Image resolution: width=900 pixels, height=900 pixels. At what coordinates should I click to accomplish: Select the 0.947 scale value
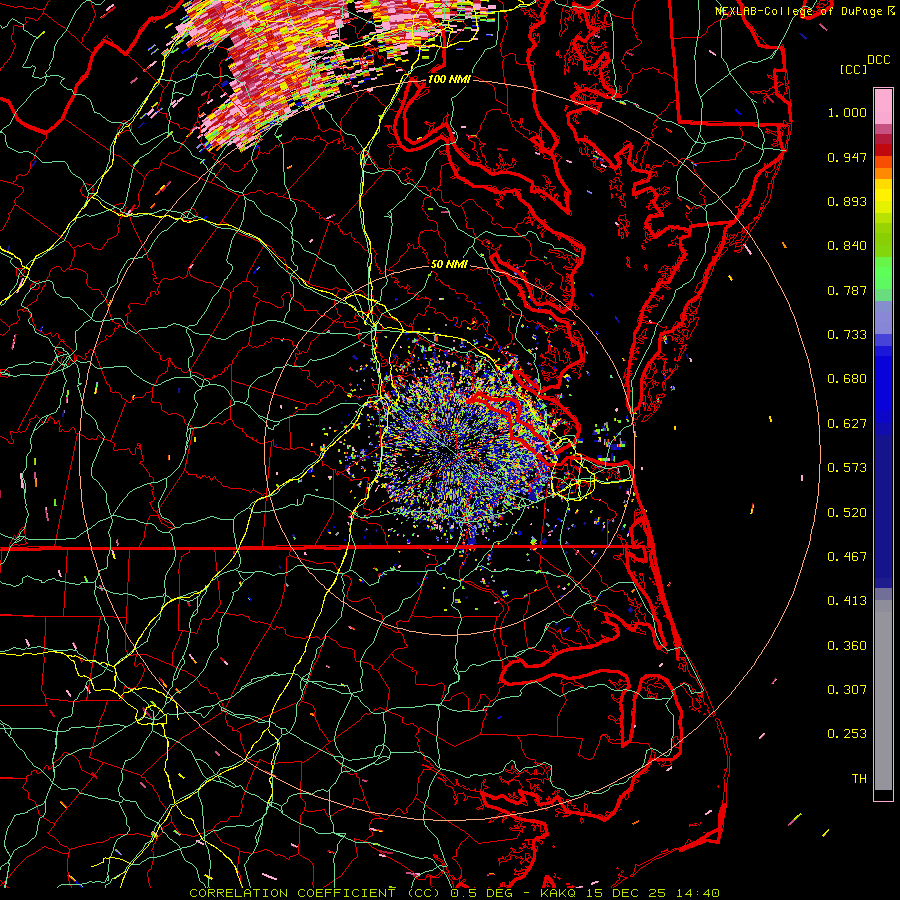847,157
